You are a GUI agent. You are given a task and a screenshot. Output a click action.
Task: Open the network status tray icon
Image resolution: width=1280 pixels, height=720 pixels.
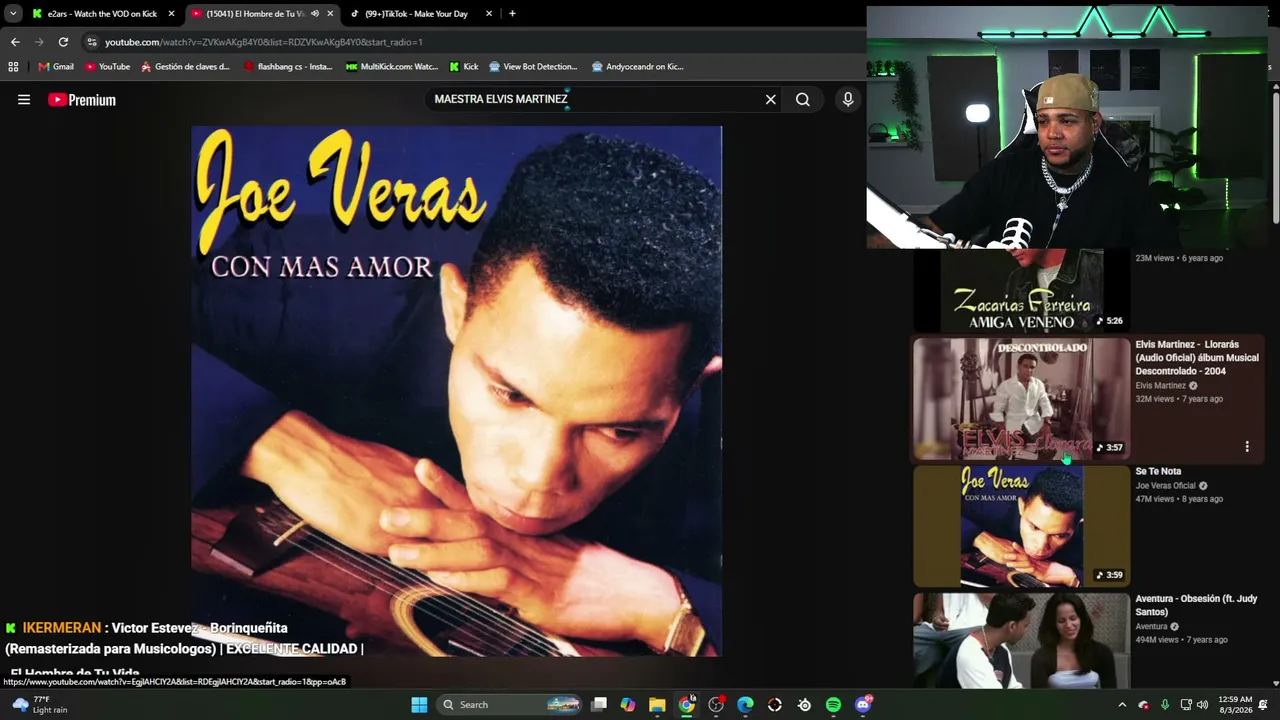[1185, 705]
